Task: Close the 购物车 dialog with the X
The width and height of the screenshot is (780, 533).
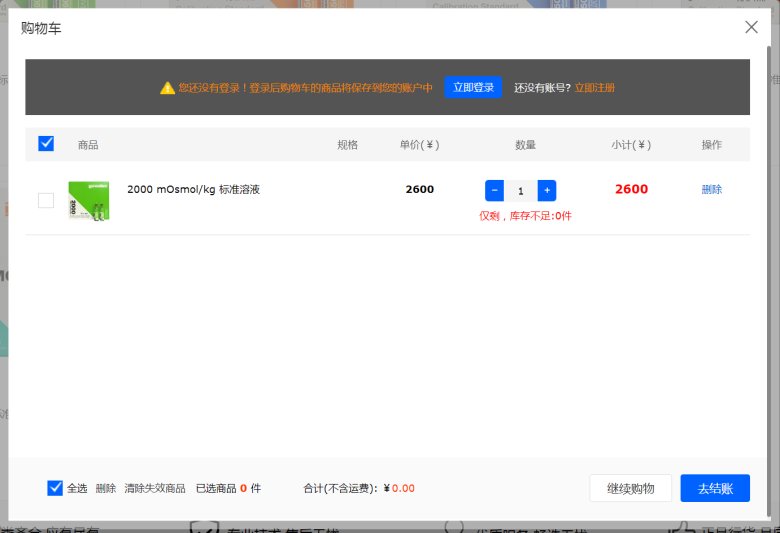Action: coord(751,27)
